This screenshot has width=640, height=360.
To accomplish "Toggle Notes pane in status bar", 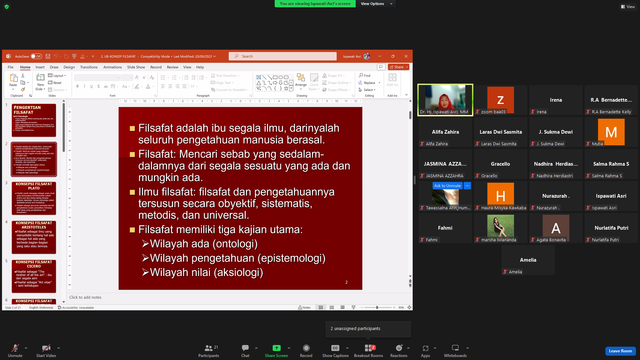I will click(304, 307).
